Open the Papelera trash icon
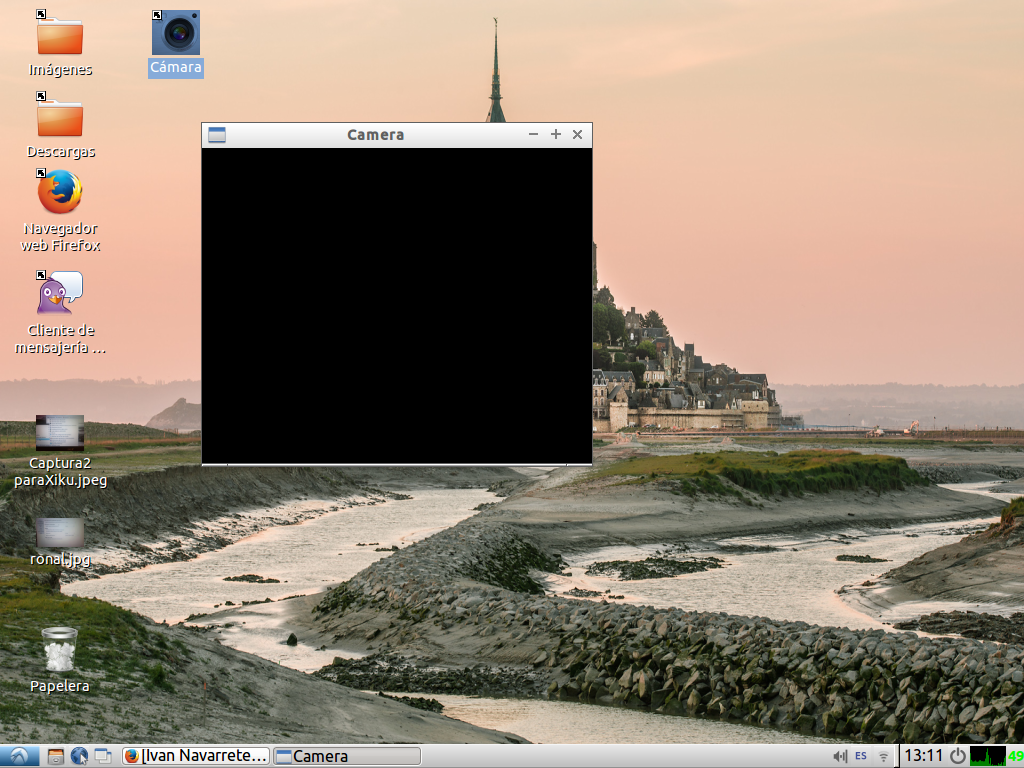Screen dimensions: 1024x768 (59, 649)
